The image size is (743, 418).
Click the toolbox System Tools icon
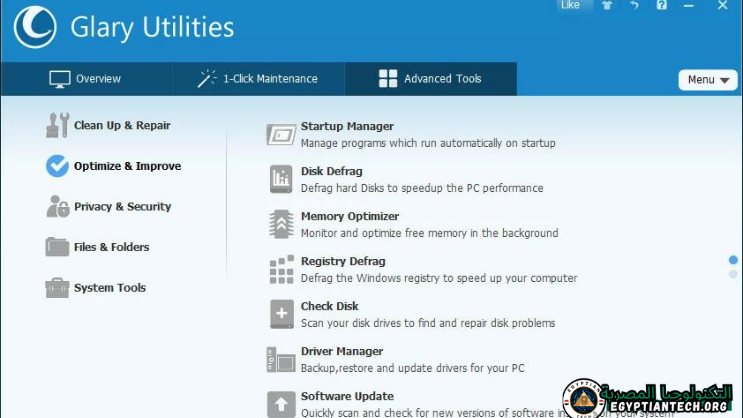pos(57,288)
